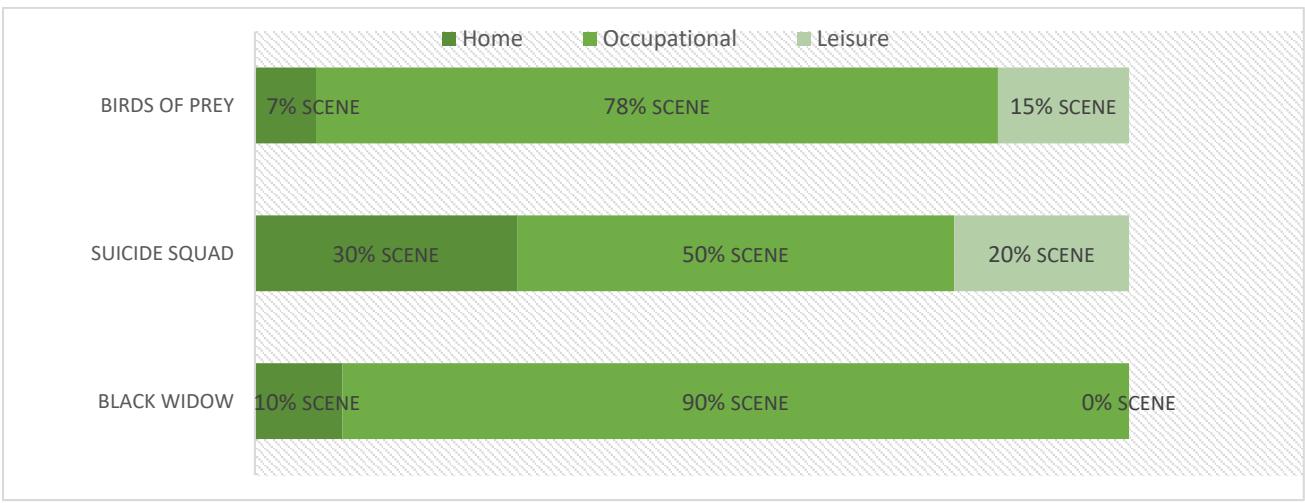Screen dimensions: 1305x503
Task: Click the Suicide Squad axis label
Action: [x=163, y=254]
